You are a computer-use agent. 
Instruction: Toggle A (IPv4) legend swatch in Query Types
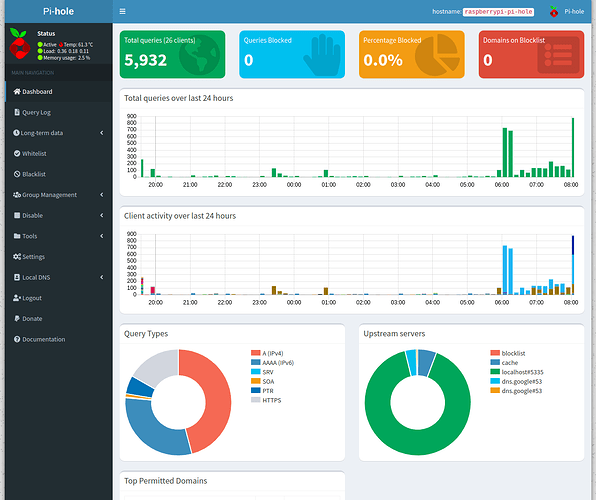256,353
